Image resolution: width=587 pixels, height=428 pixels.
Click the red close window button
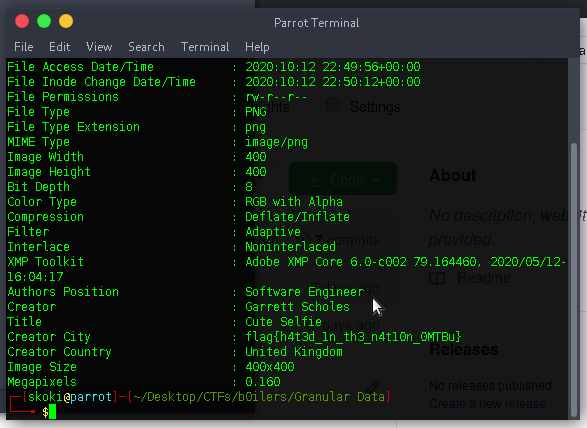(22, 21)
